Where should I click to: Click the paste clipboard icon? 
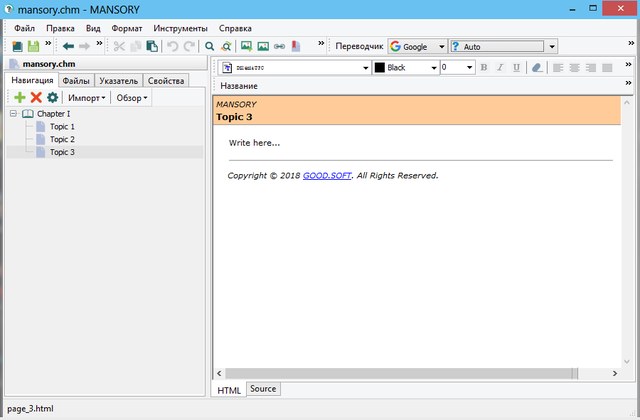click(152, 46)
